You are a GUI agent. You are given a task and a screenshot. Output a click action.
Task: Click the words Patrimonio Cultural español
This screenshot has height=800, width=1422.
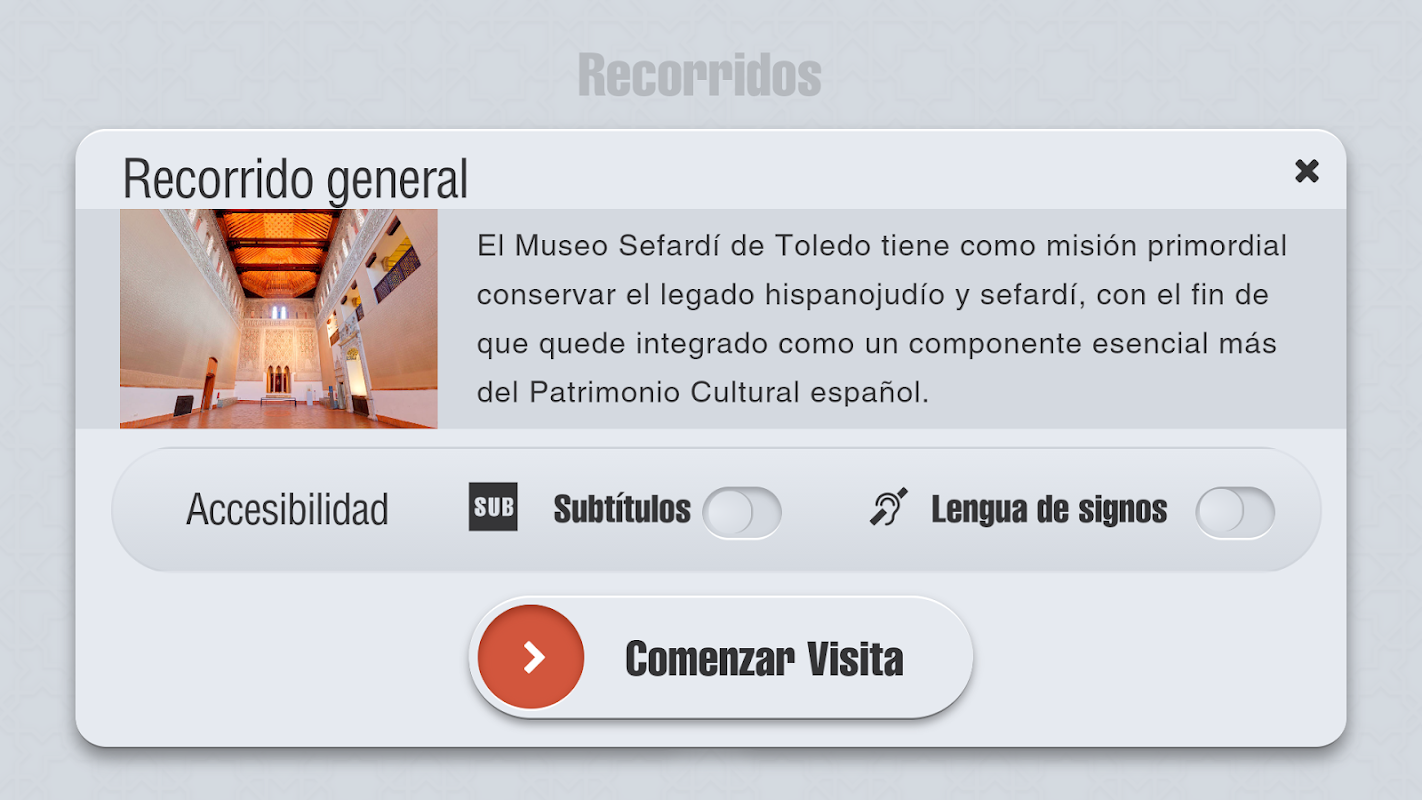click(729, 392)
